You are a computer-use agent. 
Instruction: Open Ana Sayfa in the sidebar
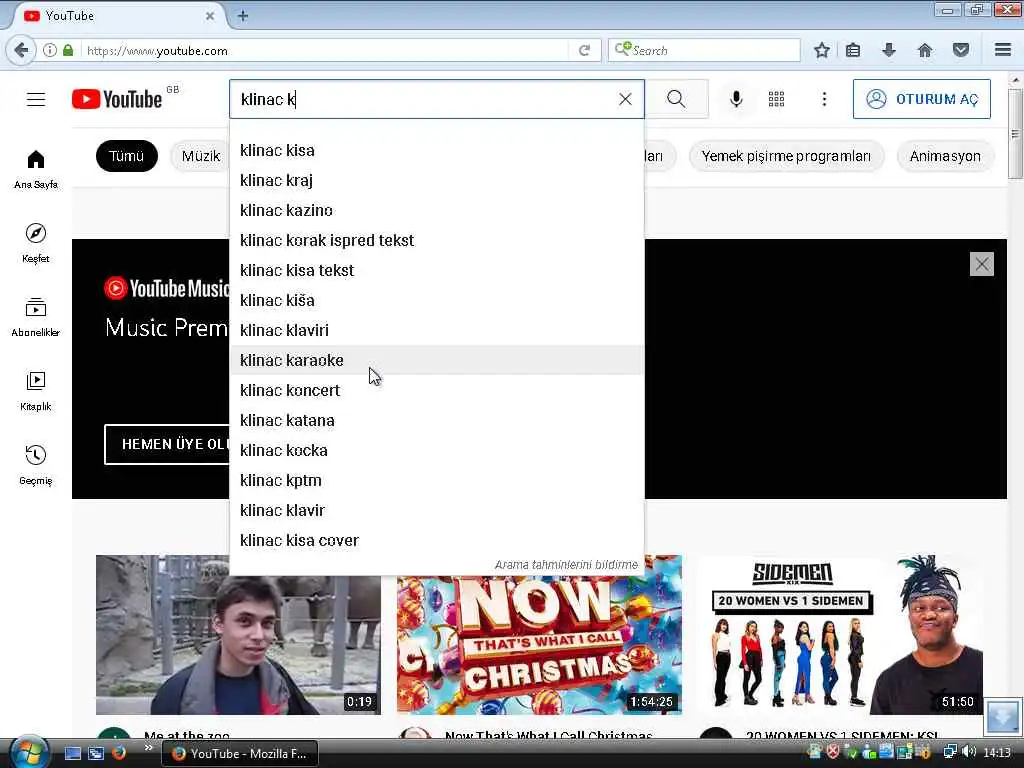coord(36,170)
